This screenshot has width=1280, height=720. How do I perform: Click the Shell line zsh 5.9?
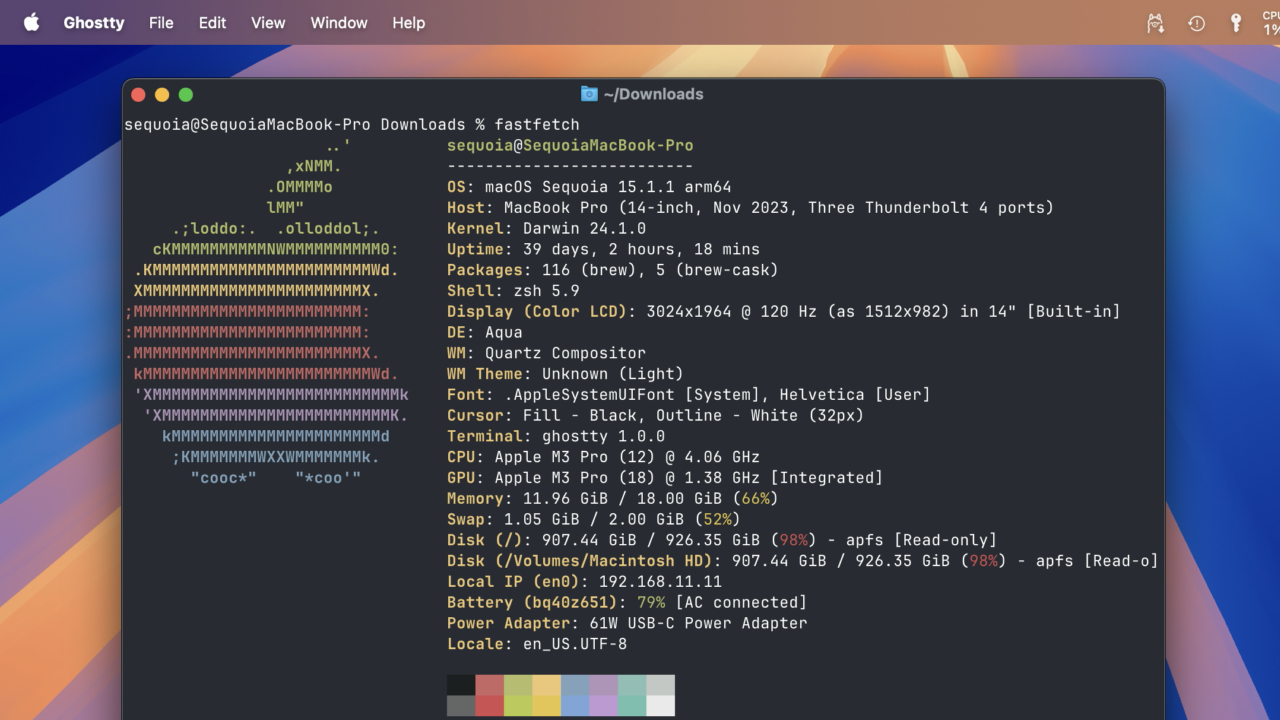(x=513, y=291)
